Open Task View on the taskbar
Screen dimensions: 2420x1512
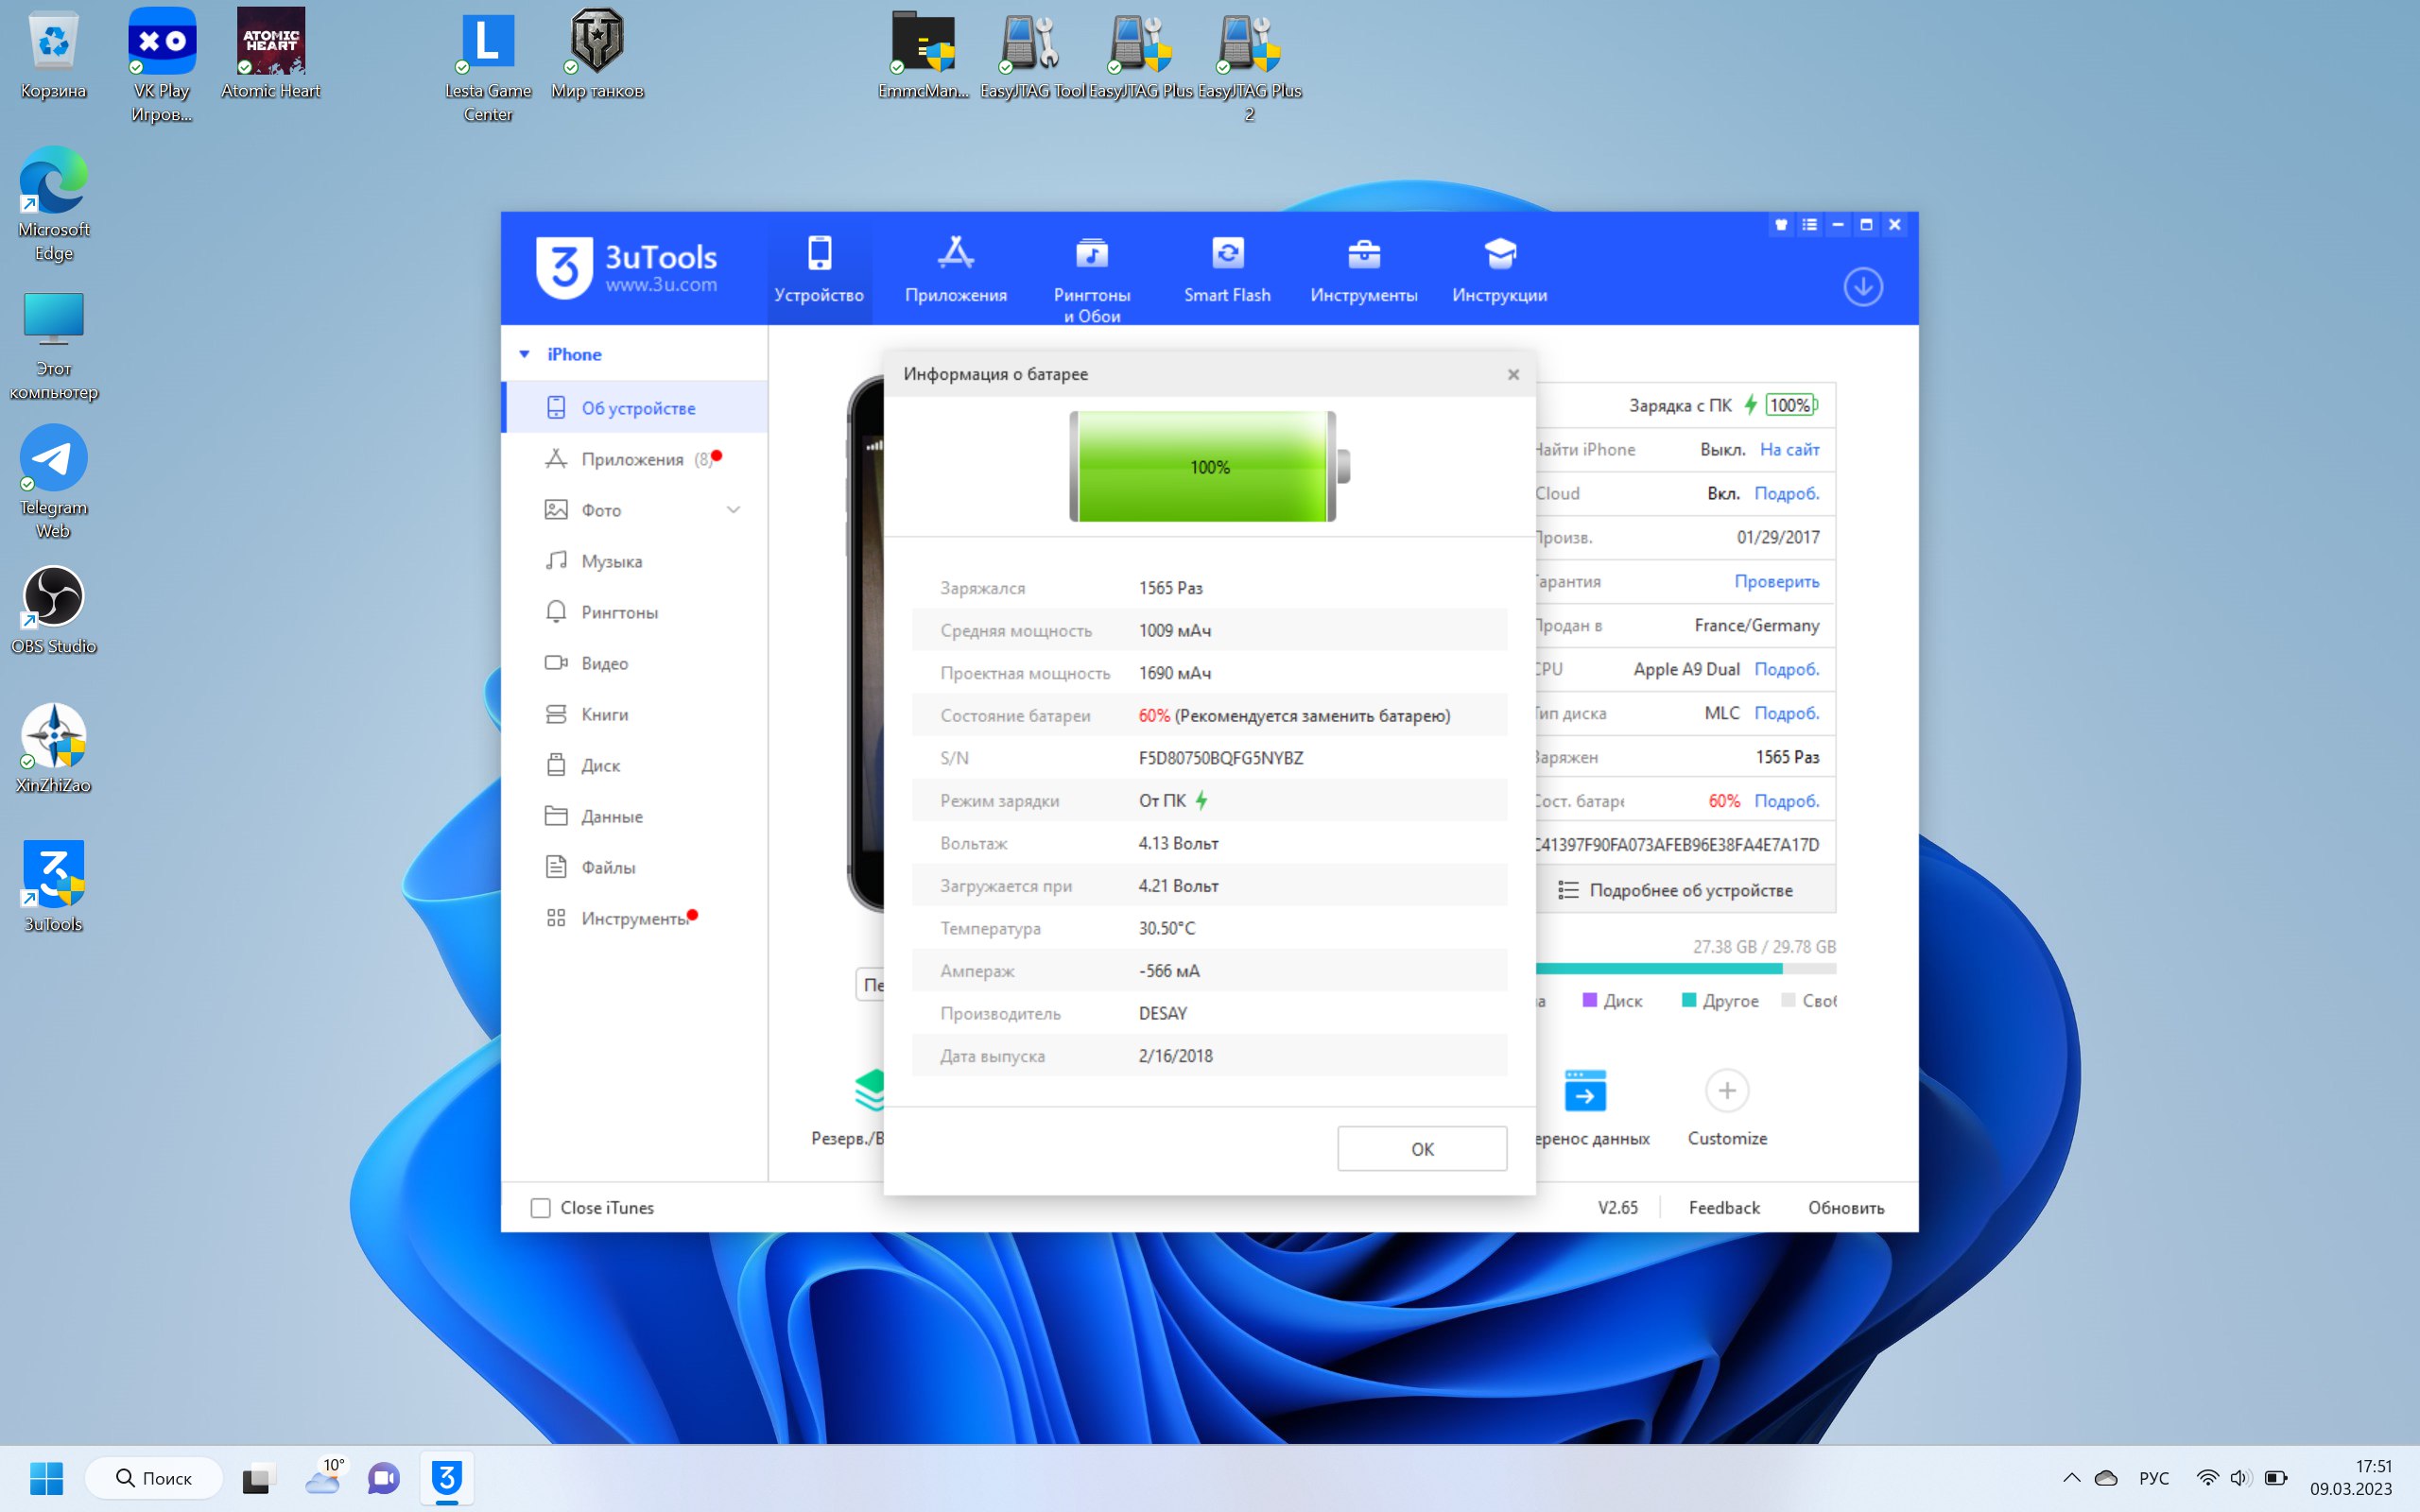tap(257, 1478)
